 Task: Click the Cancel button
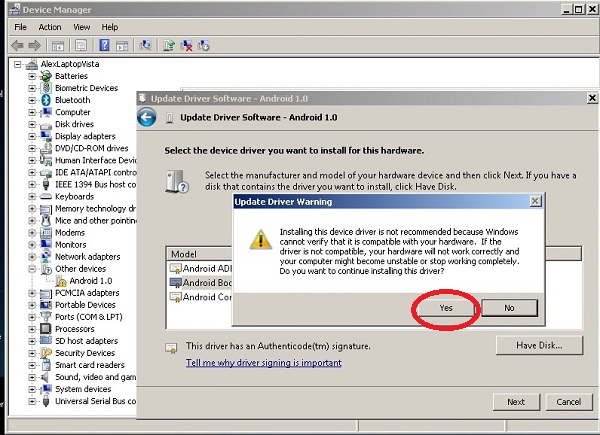[x=569, y=402]
